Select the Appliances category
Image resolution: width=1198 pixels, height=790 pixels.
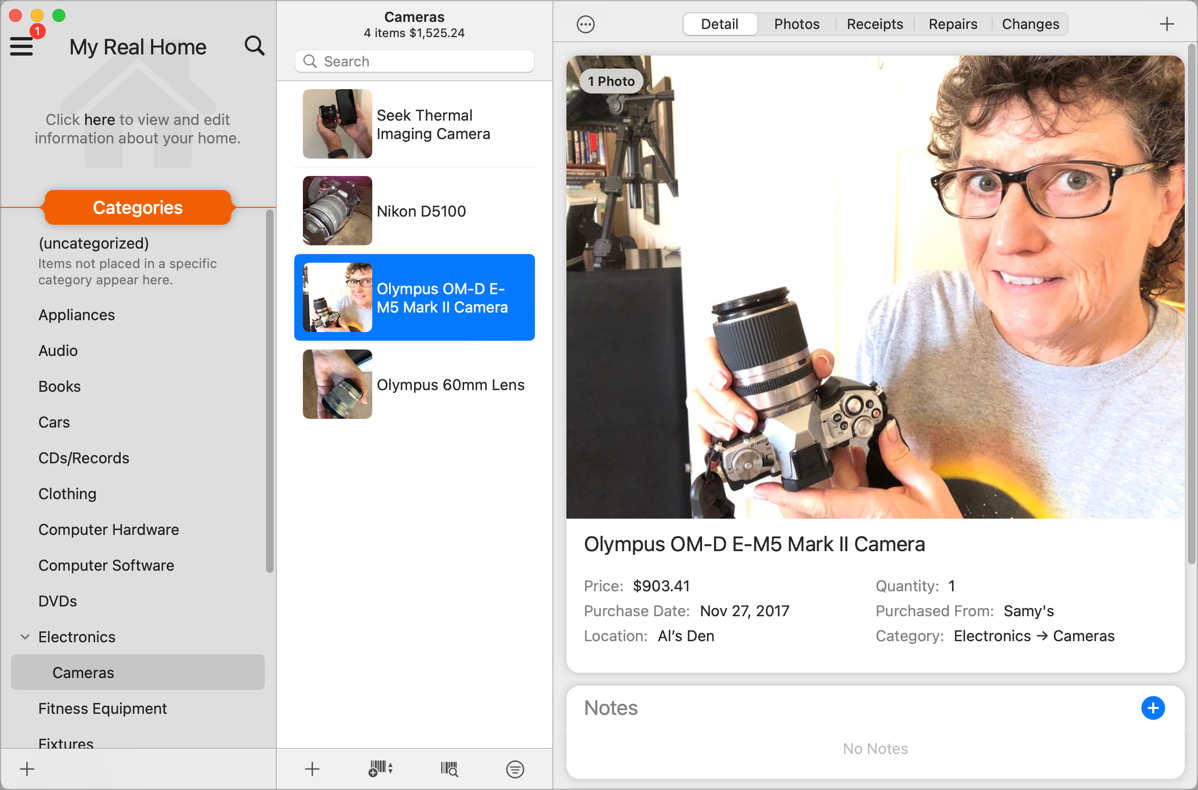76,315
